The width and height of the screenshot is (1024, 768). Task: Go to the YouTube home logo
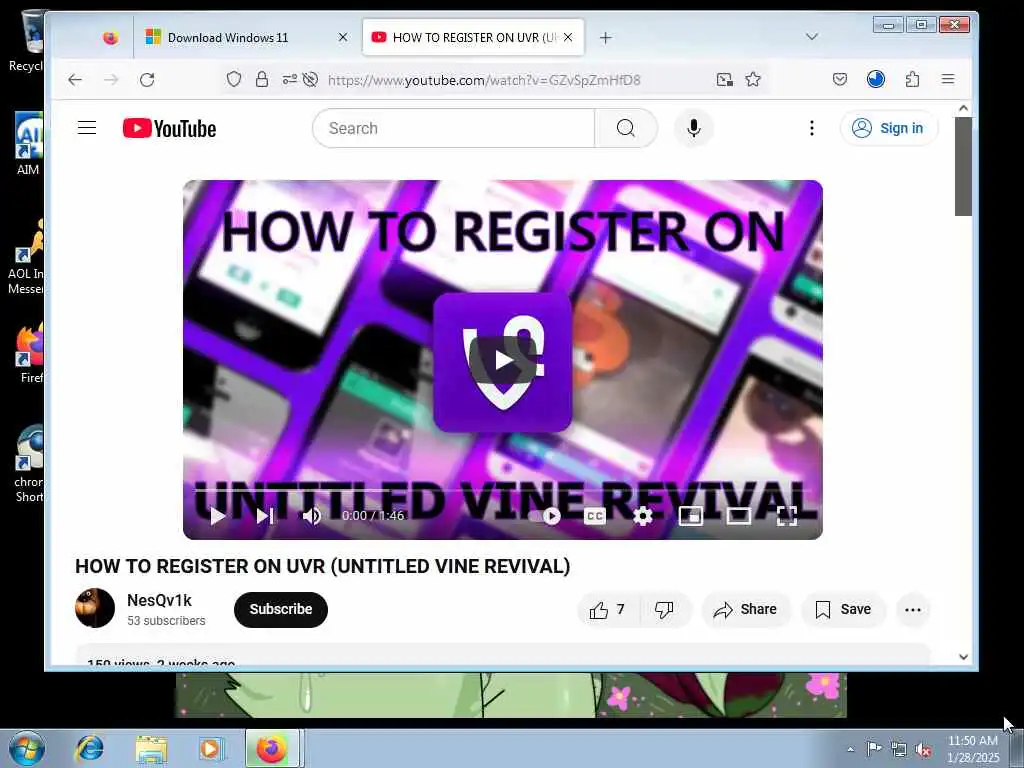[x=169, y=129]
